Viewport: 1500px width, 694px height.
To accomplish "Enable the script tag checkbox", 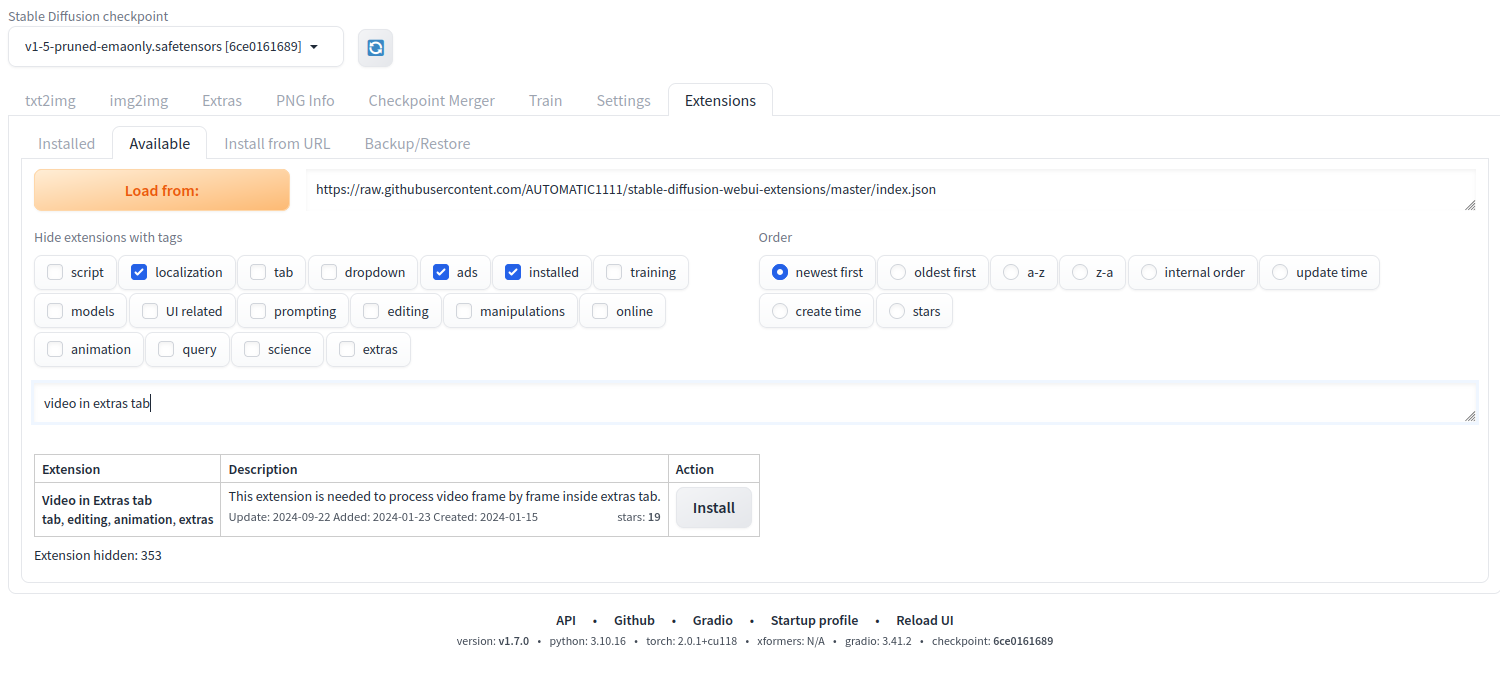I will [x=55, y=272].
